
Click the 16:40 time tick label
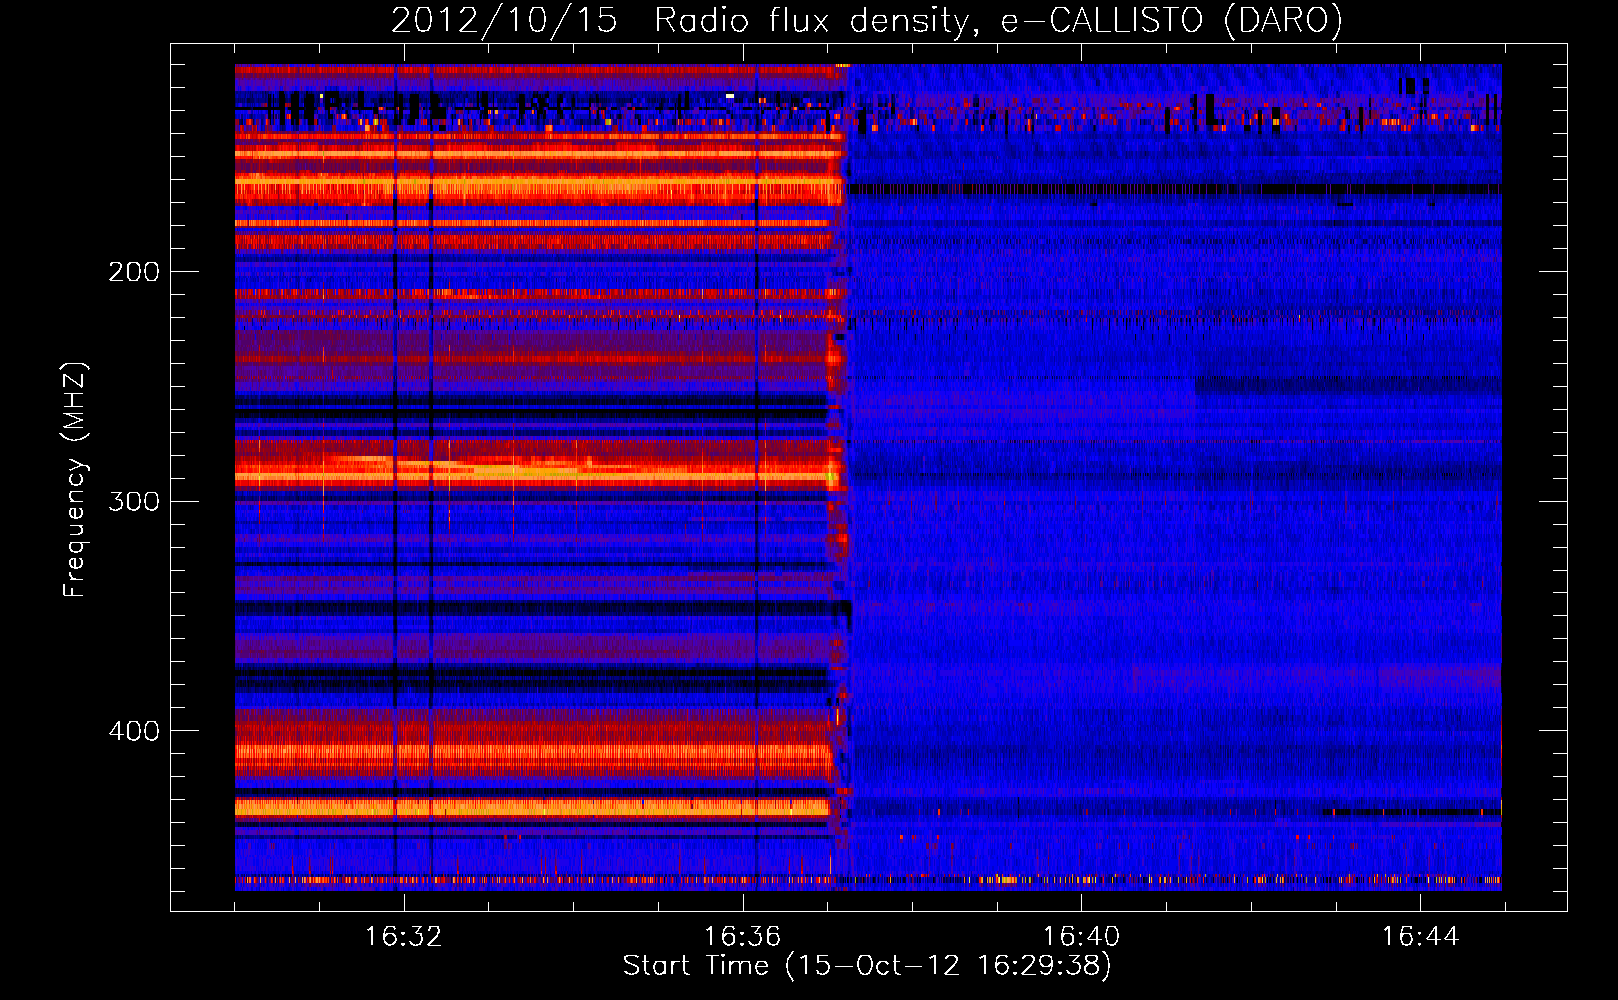click(1082, 937)
